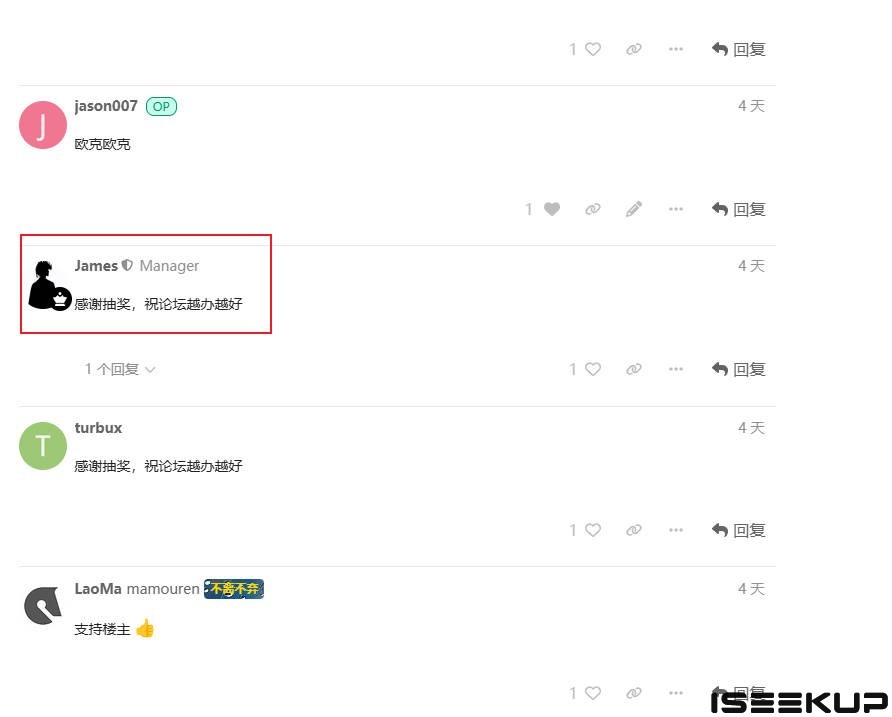Unlike jason007's post via filled heart
Viewport: 892px width, 717px height.
coord(551,209)
